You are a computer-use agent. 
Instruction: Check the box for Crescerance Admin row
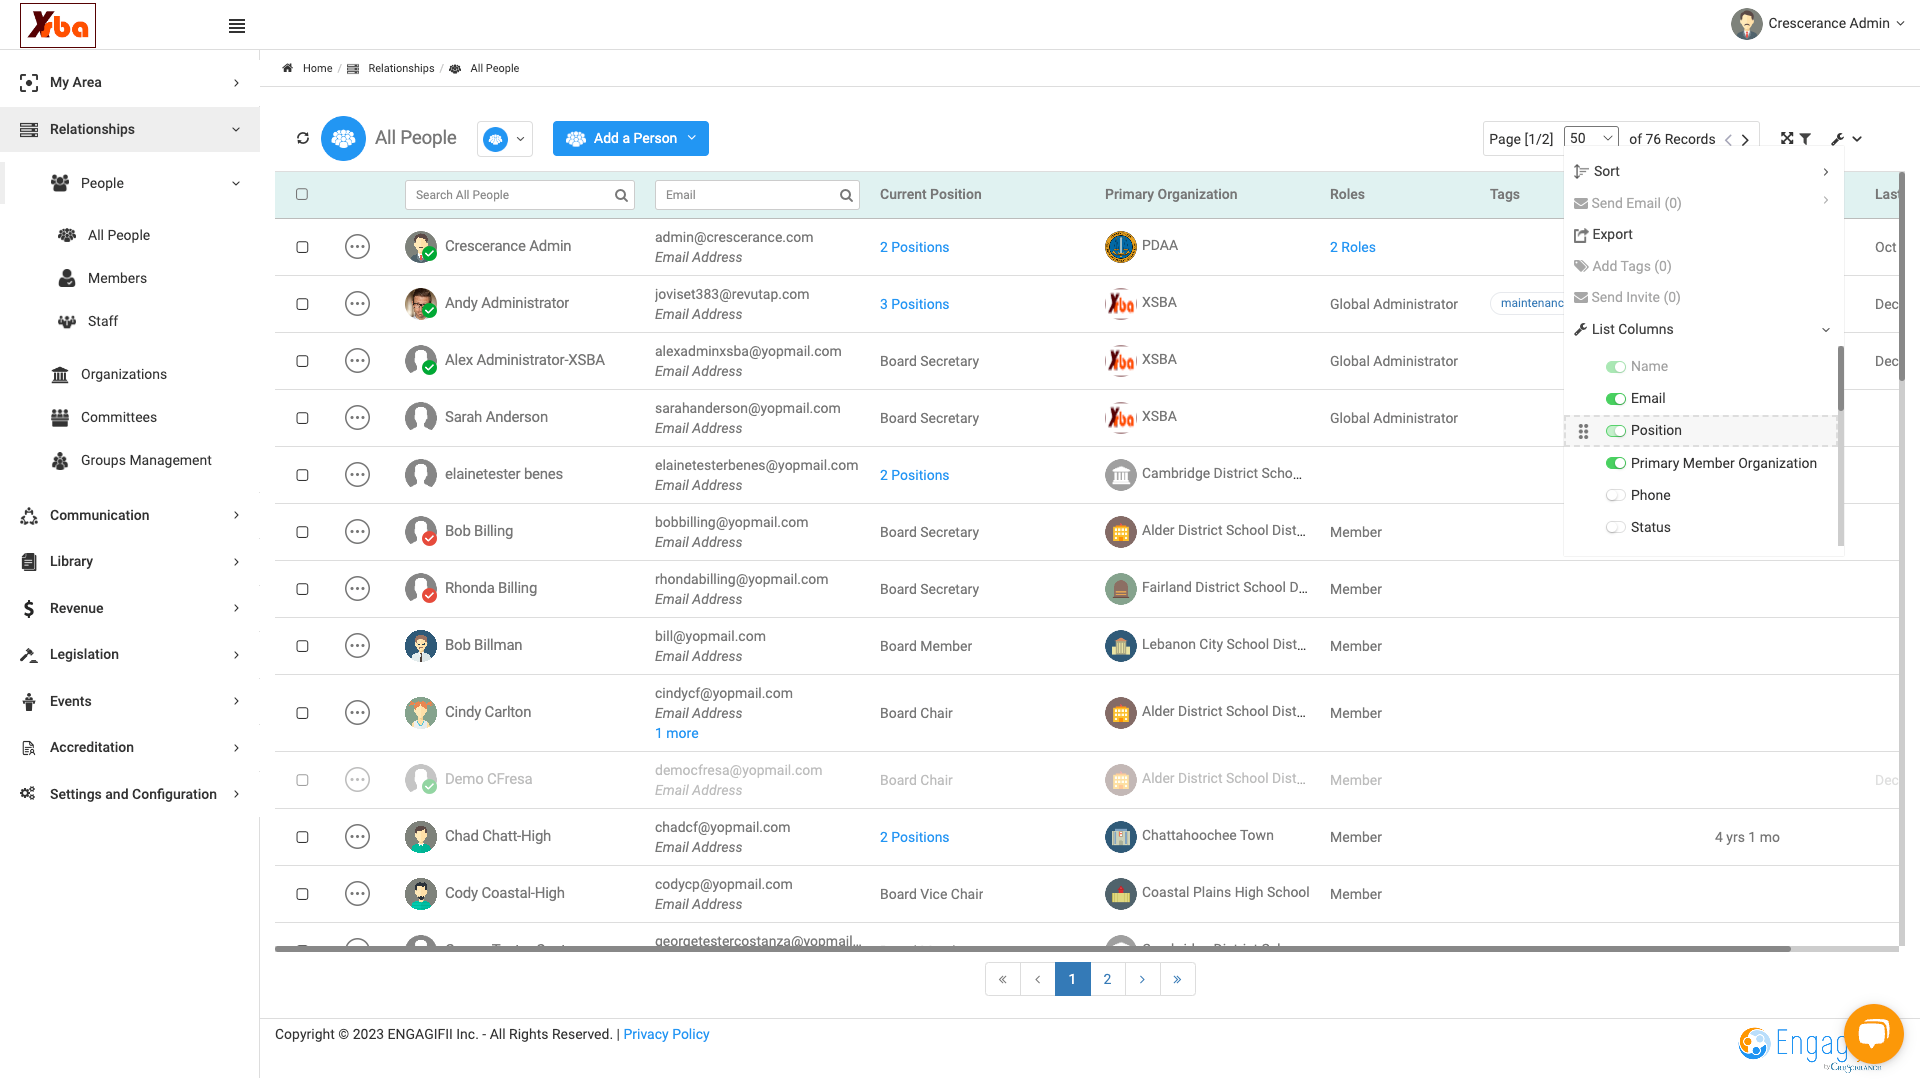pyautogui.click(x=302, y=247)
